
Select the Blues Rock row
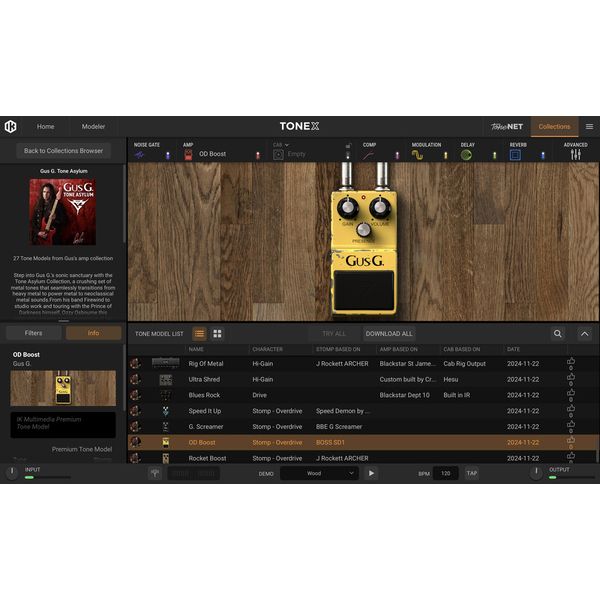pyautogui.click(x=362, y=395)
